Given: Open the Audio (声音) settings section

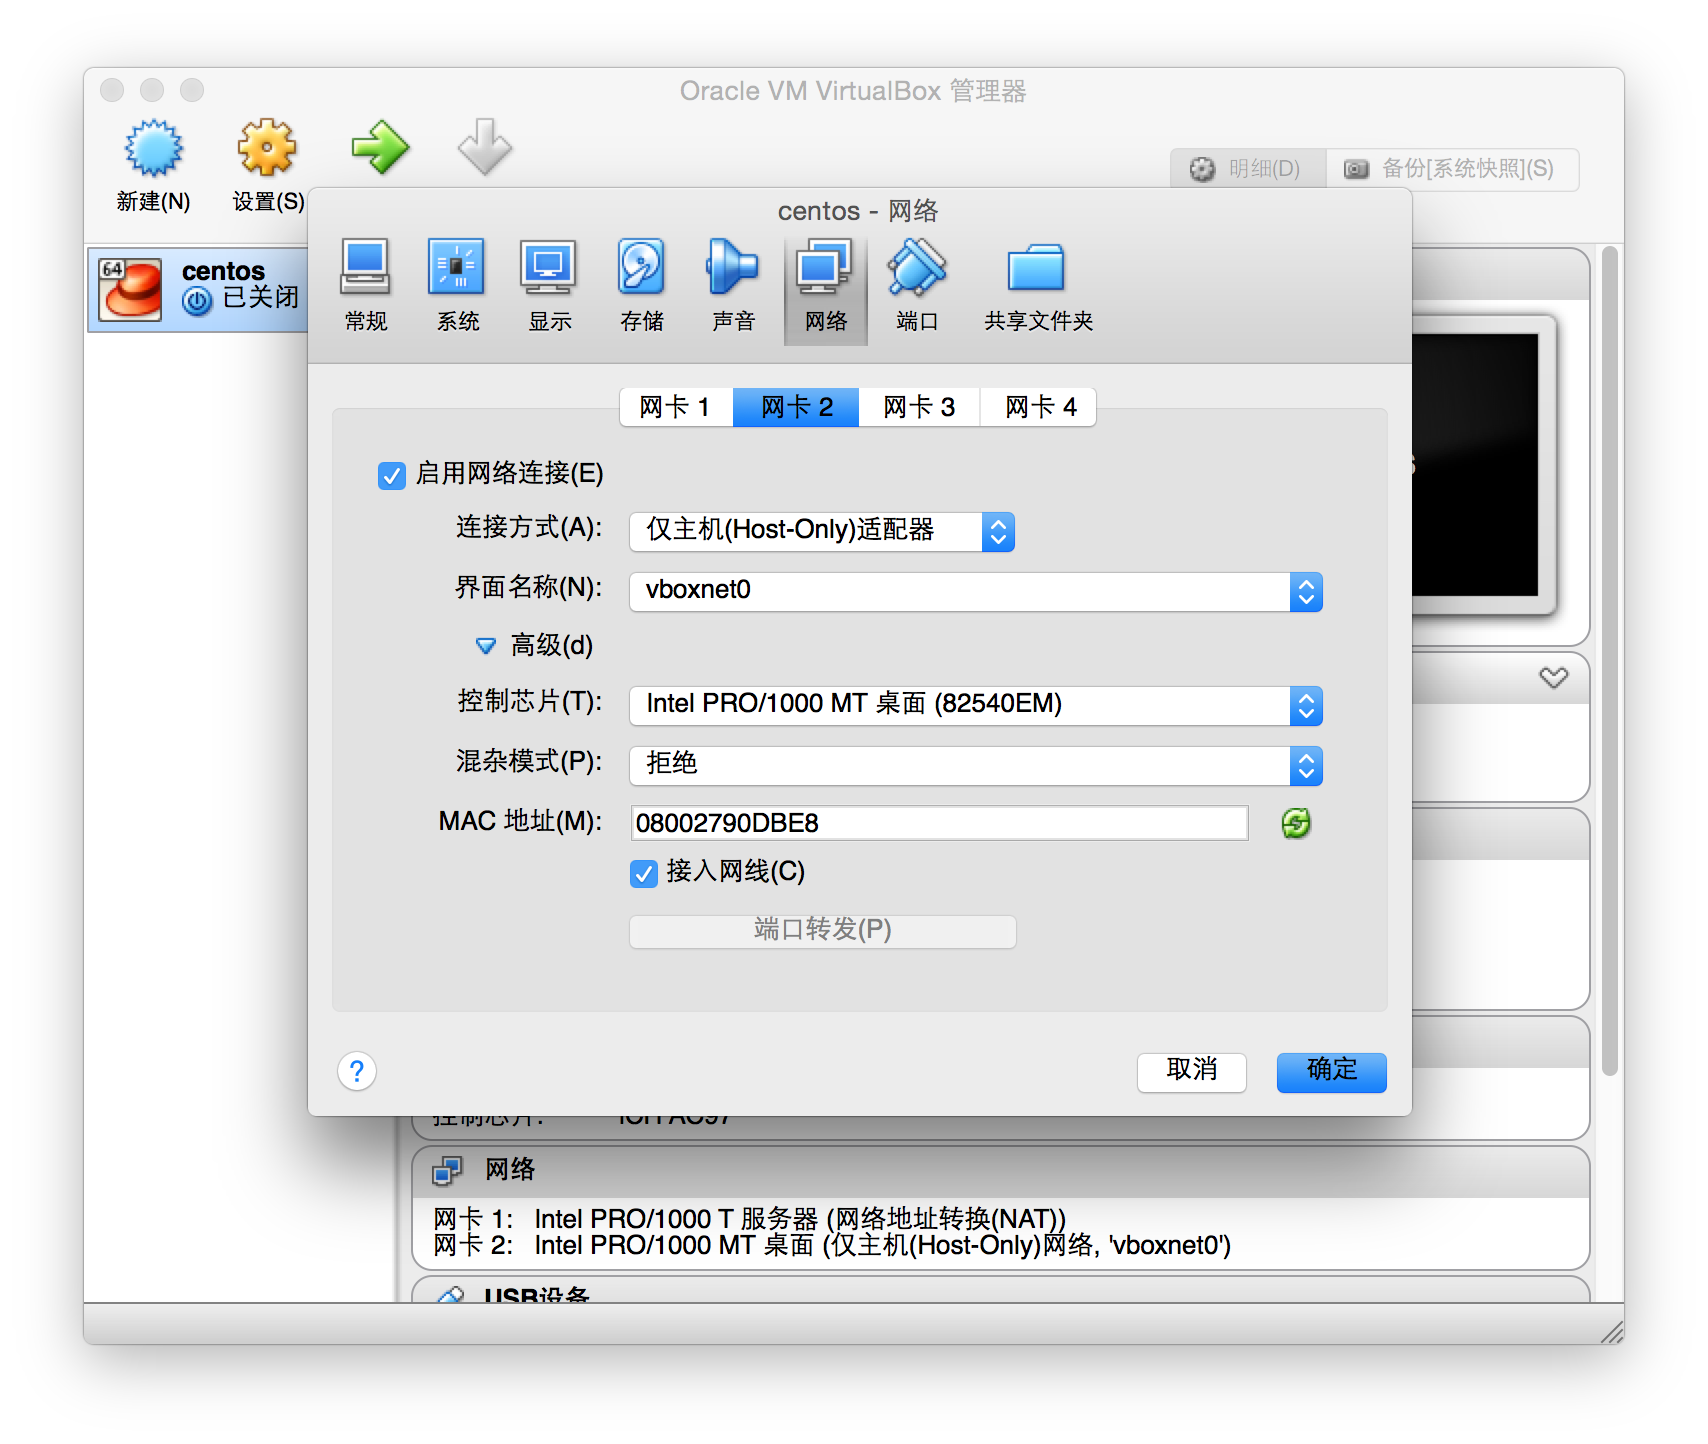Looking at the screenshot, I should click(733, 286).
